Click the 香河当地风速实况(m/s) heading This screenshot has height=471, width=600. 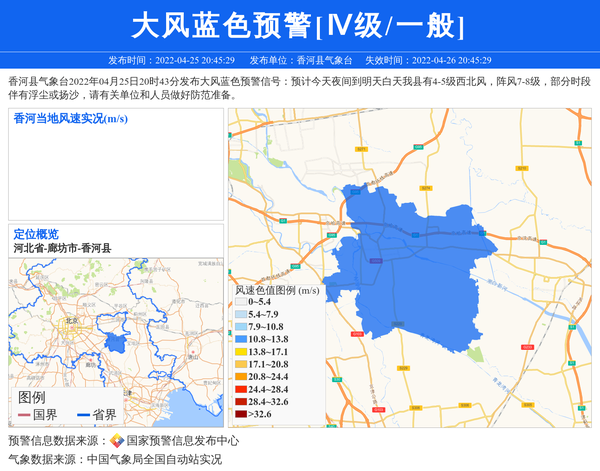click(71, 119)
